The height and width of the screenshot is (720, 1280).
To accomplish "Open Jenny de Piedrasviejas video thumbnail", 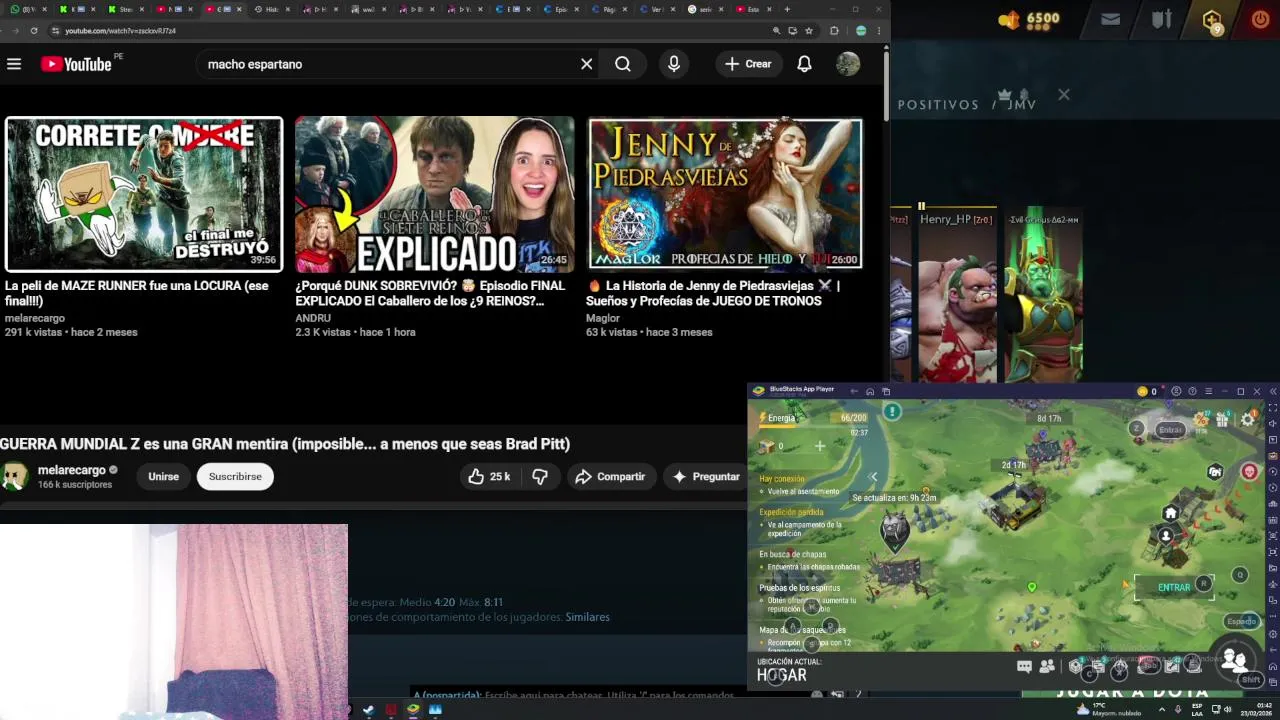I will [x=725, y=194].
